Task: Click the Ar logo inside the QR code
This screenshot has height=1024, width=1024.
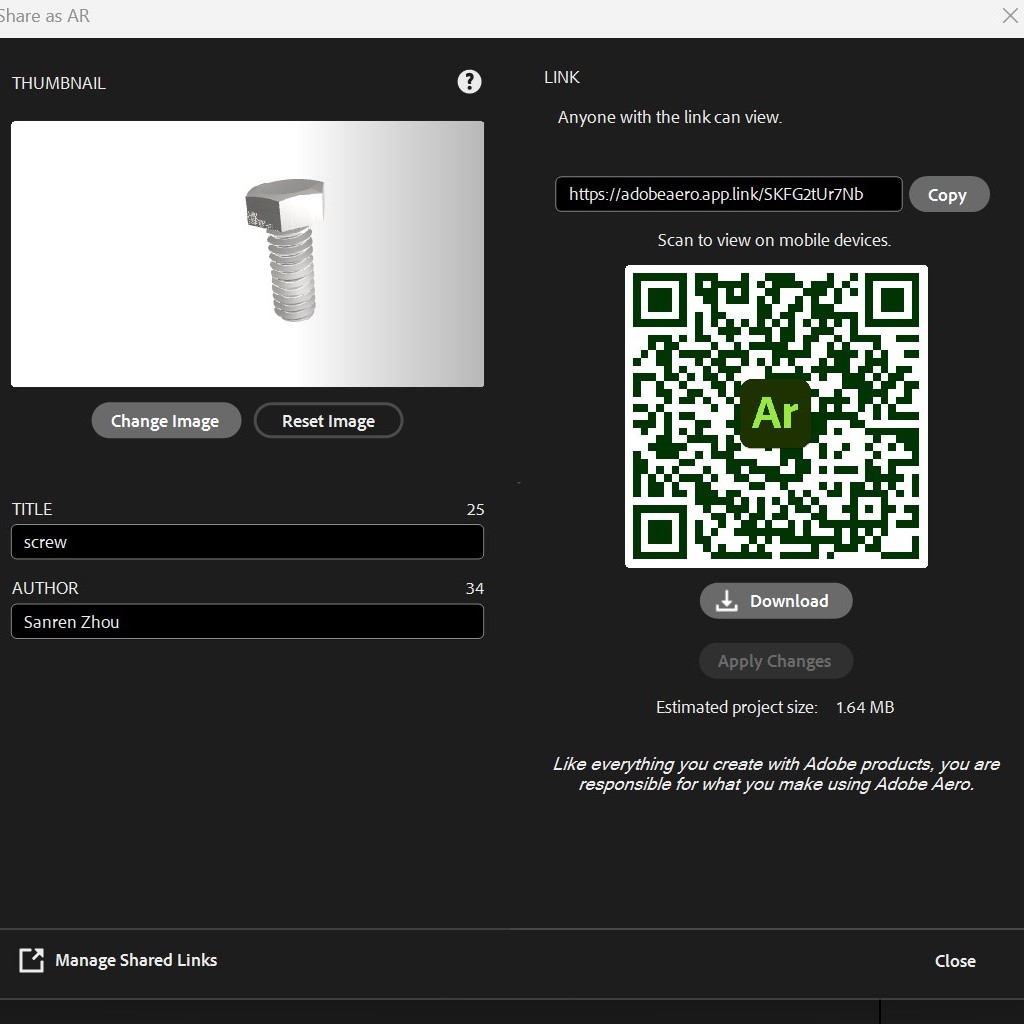Action: [775, 413]
